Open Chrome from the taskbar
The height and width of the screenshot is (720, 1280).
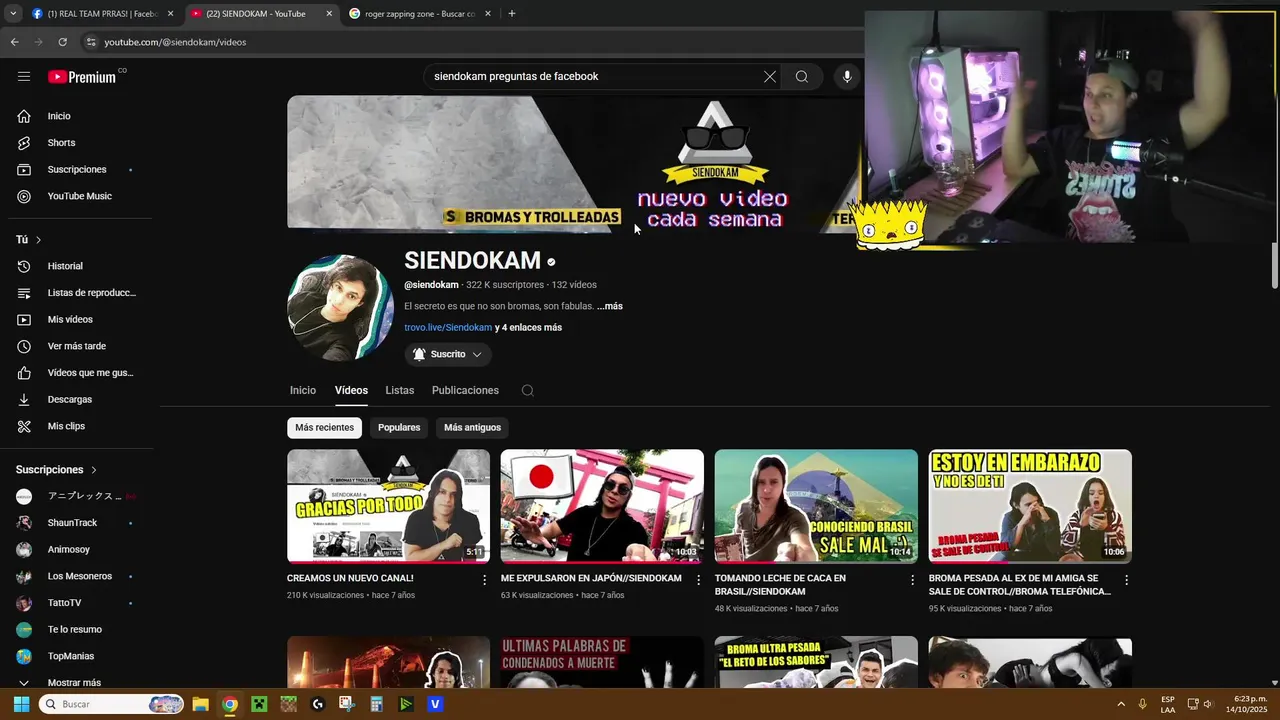230,704
